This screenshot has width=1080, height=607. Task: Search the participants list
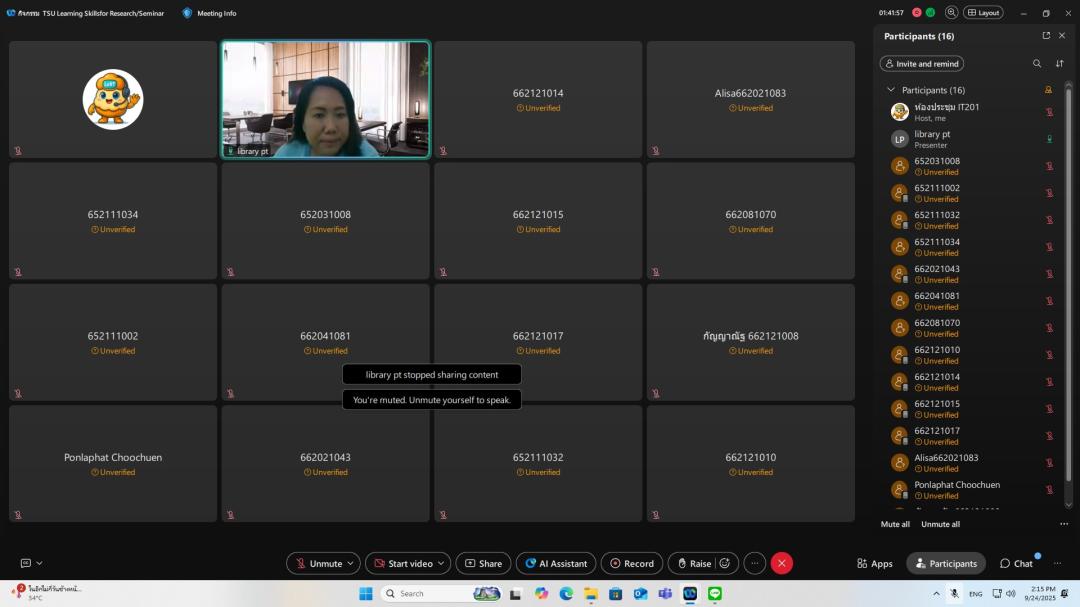click(1037, 64)
